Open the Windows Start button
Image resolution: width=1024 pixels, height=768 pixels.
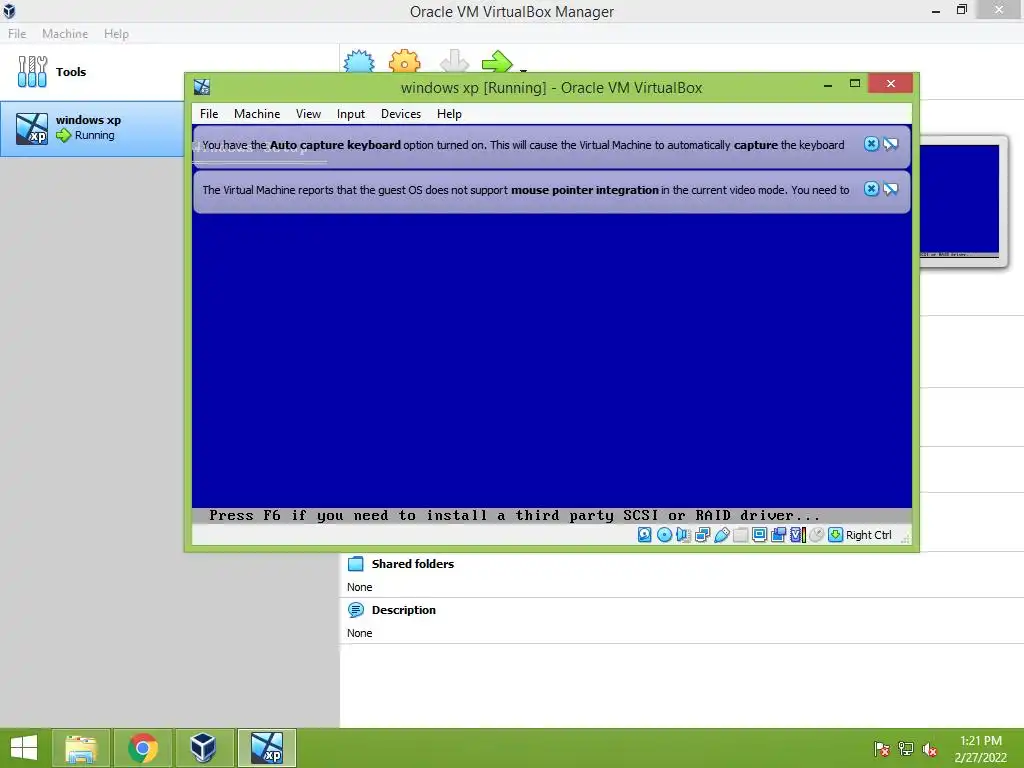coord(24,748)
